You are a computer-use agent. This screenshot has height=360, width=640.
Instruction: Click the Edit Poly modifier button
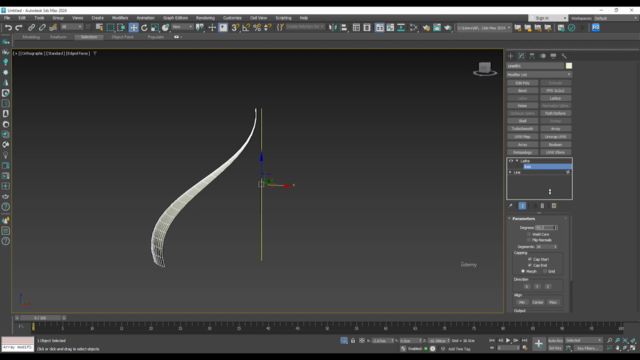[522, 83]
